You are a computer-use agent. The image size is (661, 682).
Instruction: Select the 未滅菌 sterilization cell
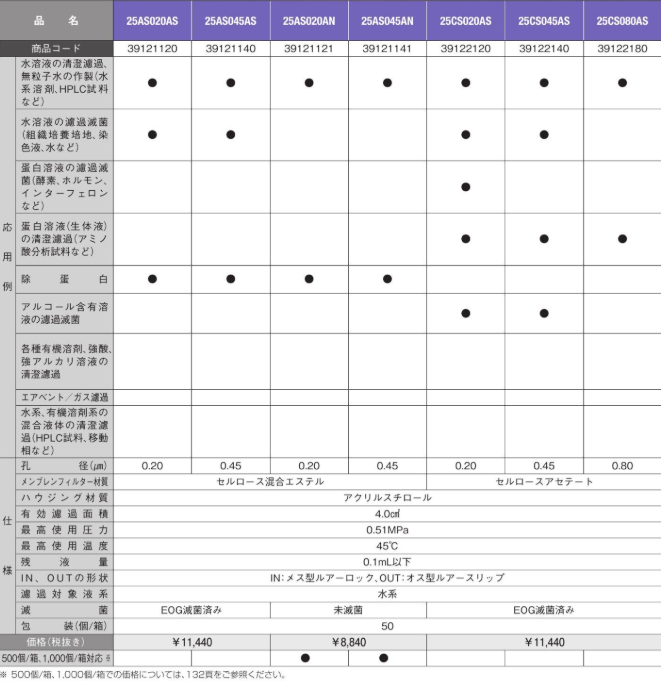[348, 608]
